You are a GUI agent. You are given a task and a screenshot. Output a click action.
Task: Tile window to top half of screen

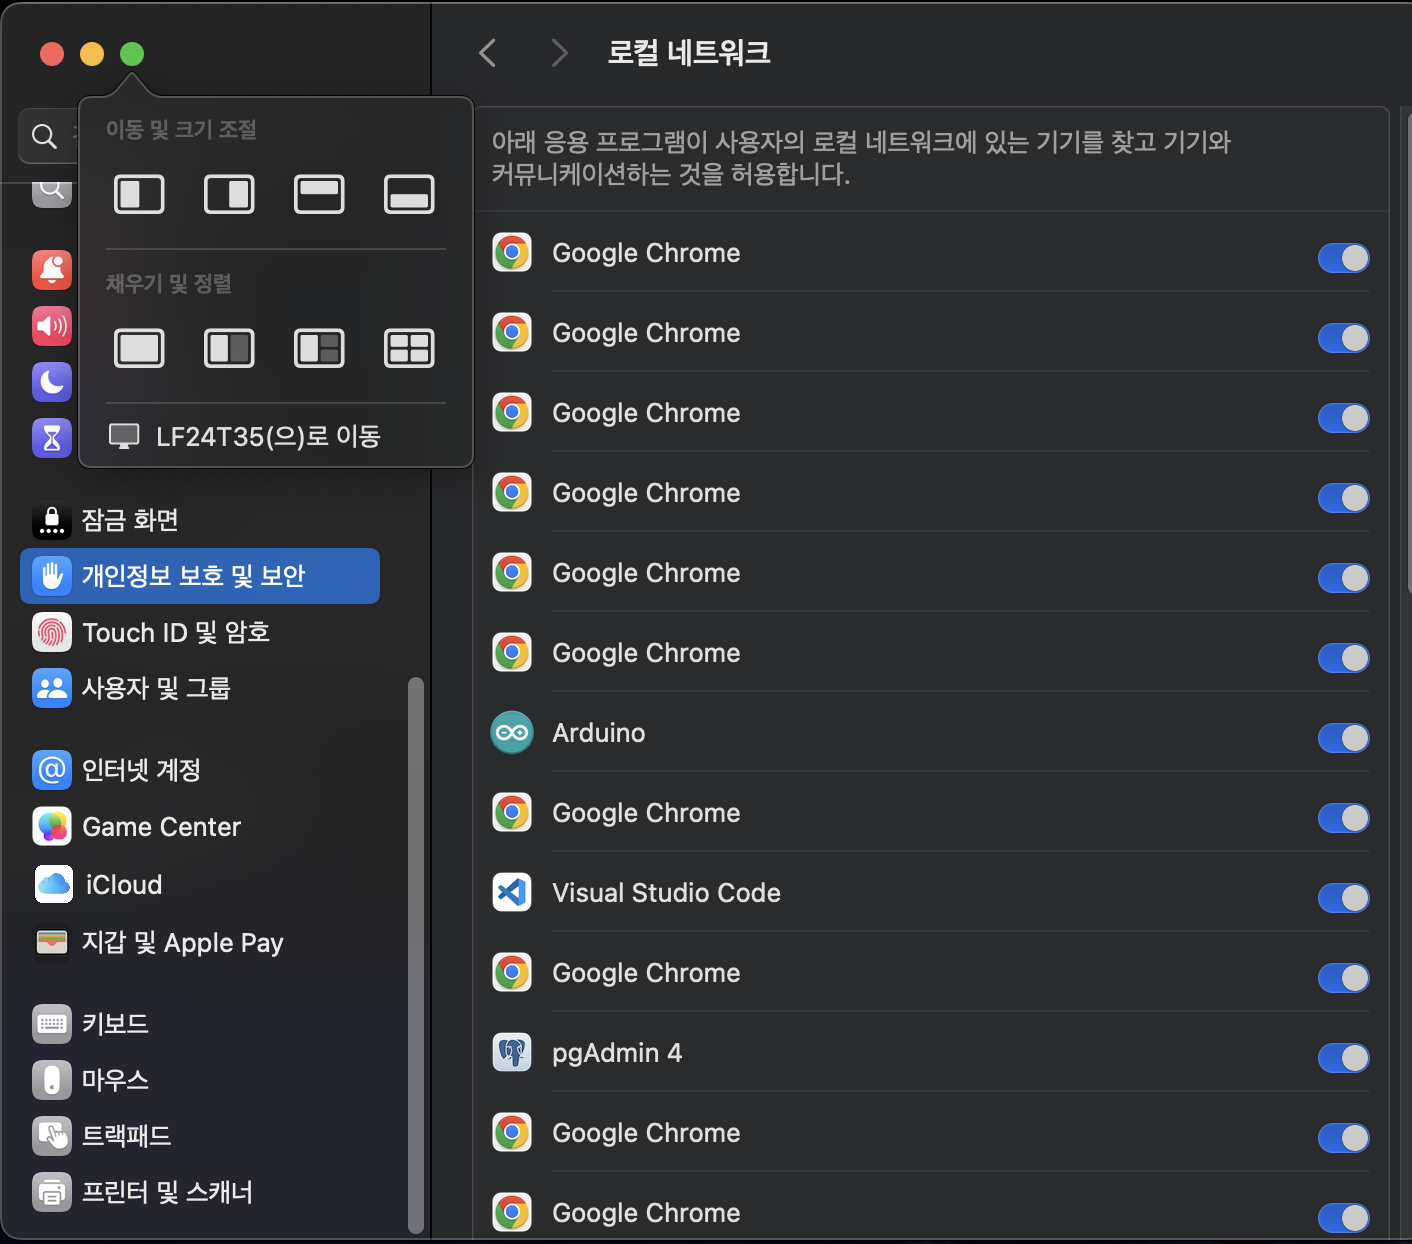tap(319, 194)
